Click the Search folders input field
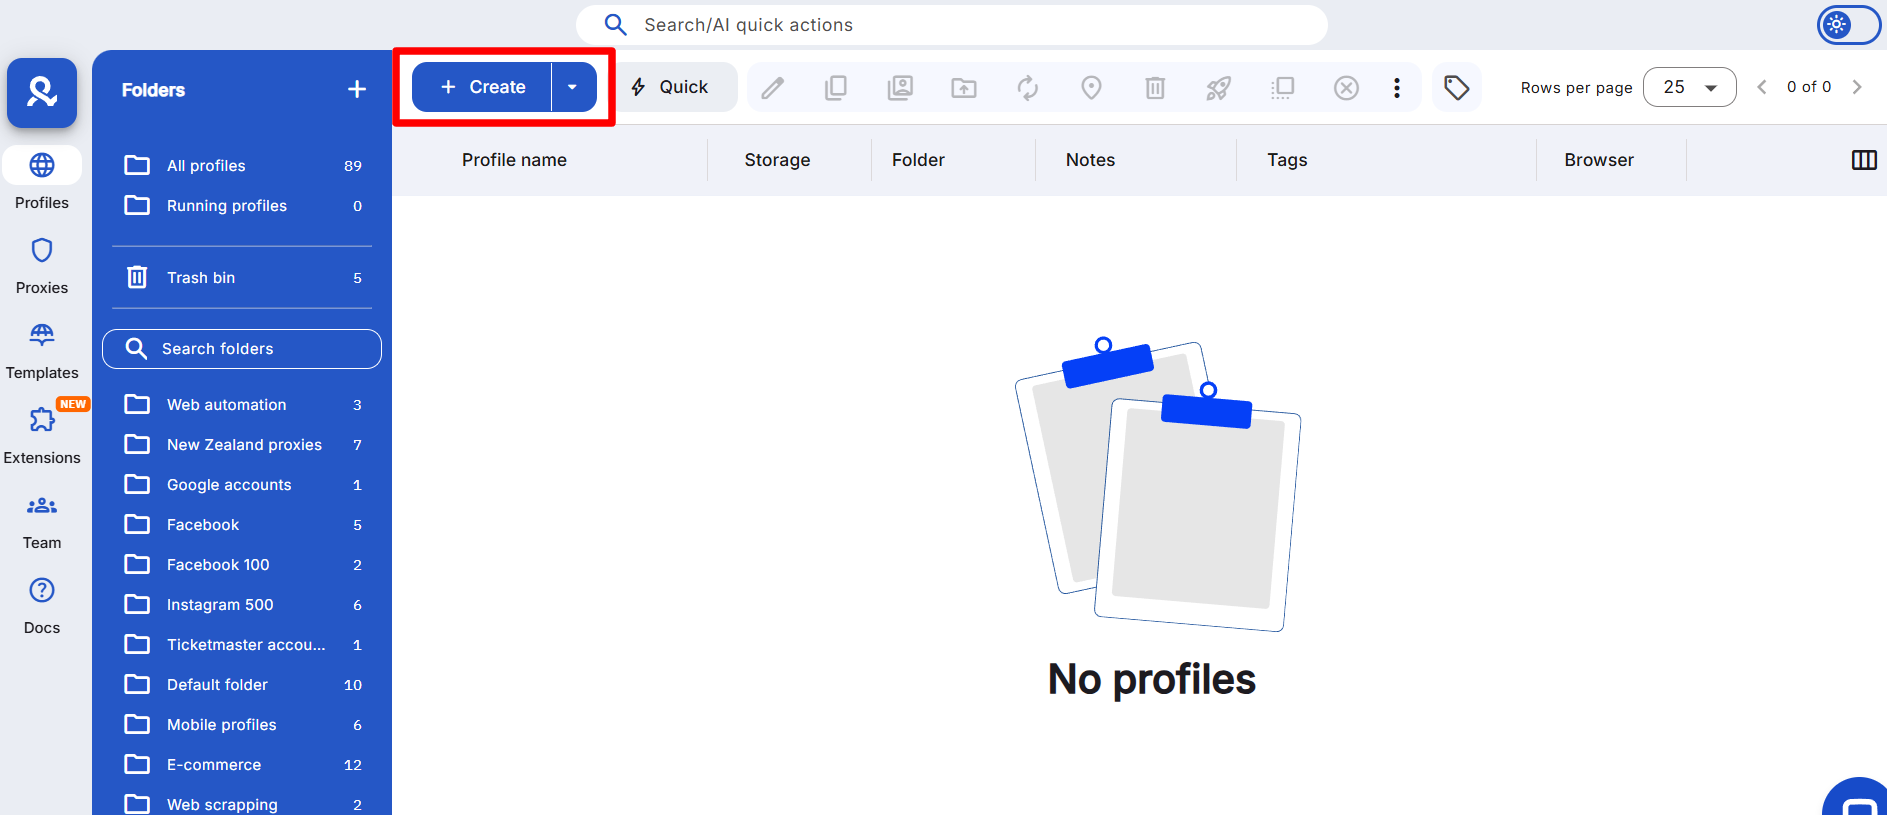The image size is (1887, 815). click(x=242, y=349)
